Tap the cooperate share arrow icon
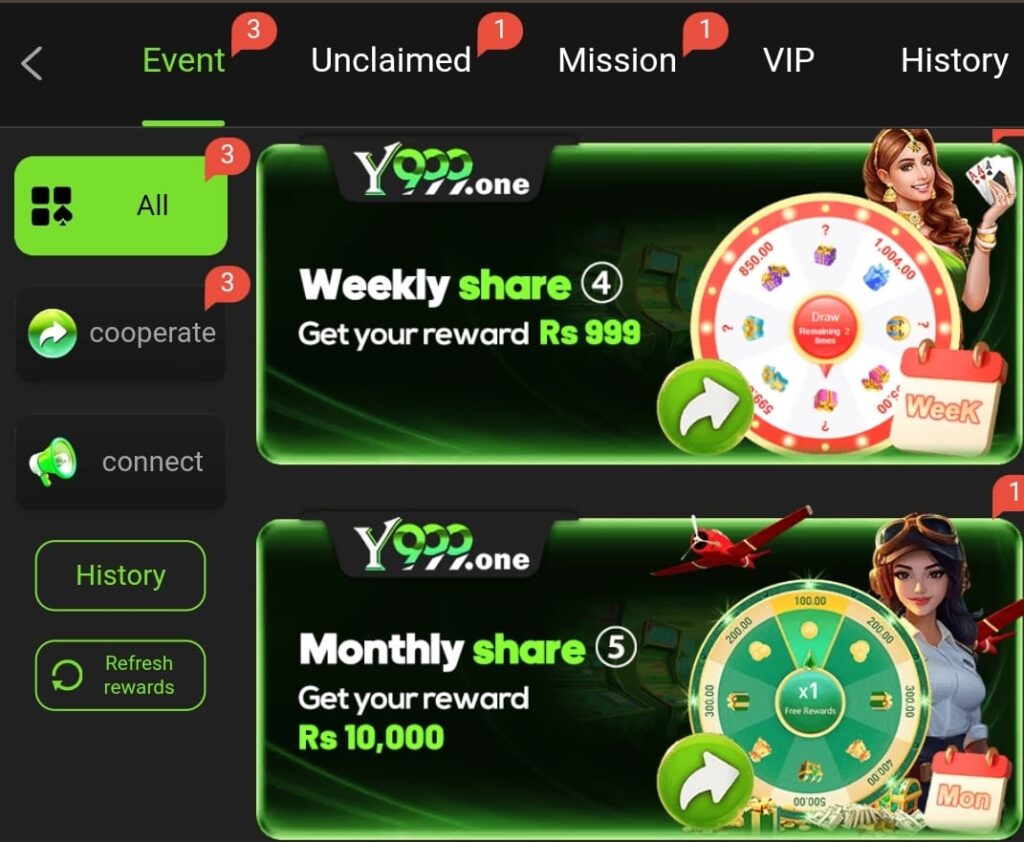This screenshot has width=1024, height=842. tap(52, 333)
